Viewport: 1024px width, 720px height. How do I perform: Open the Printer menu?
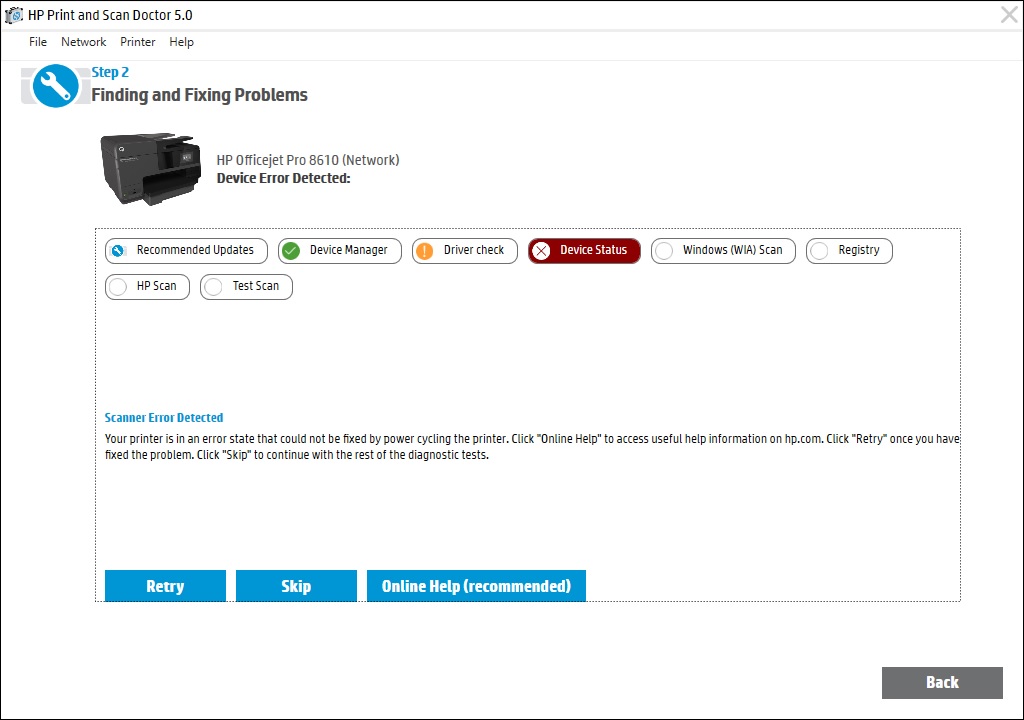(x=137, y=42)
